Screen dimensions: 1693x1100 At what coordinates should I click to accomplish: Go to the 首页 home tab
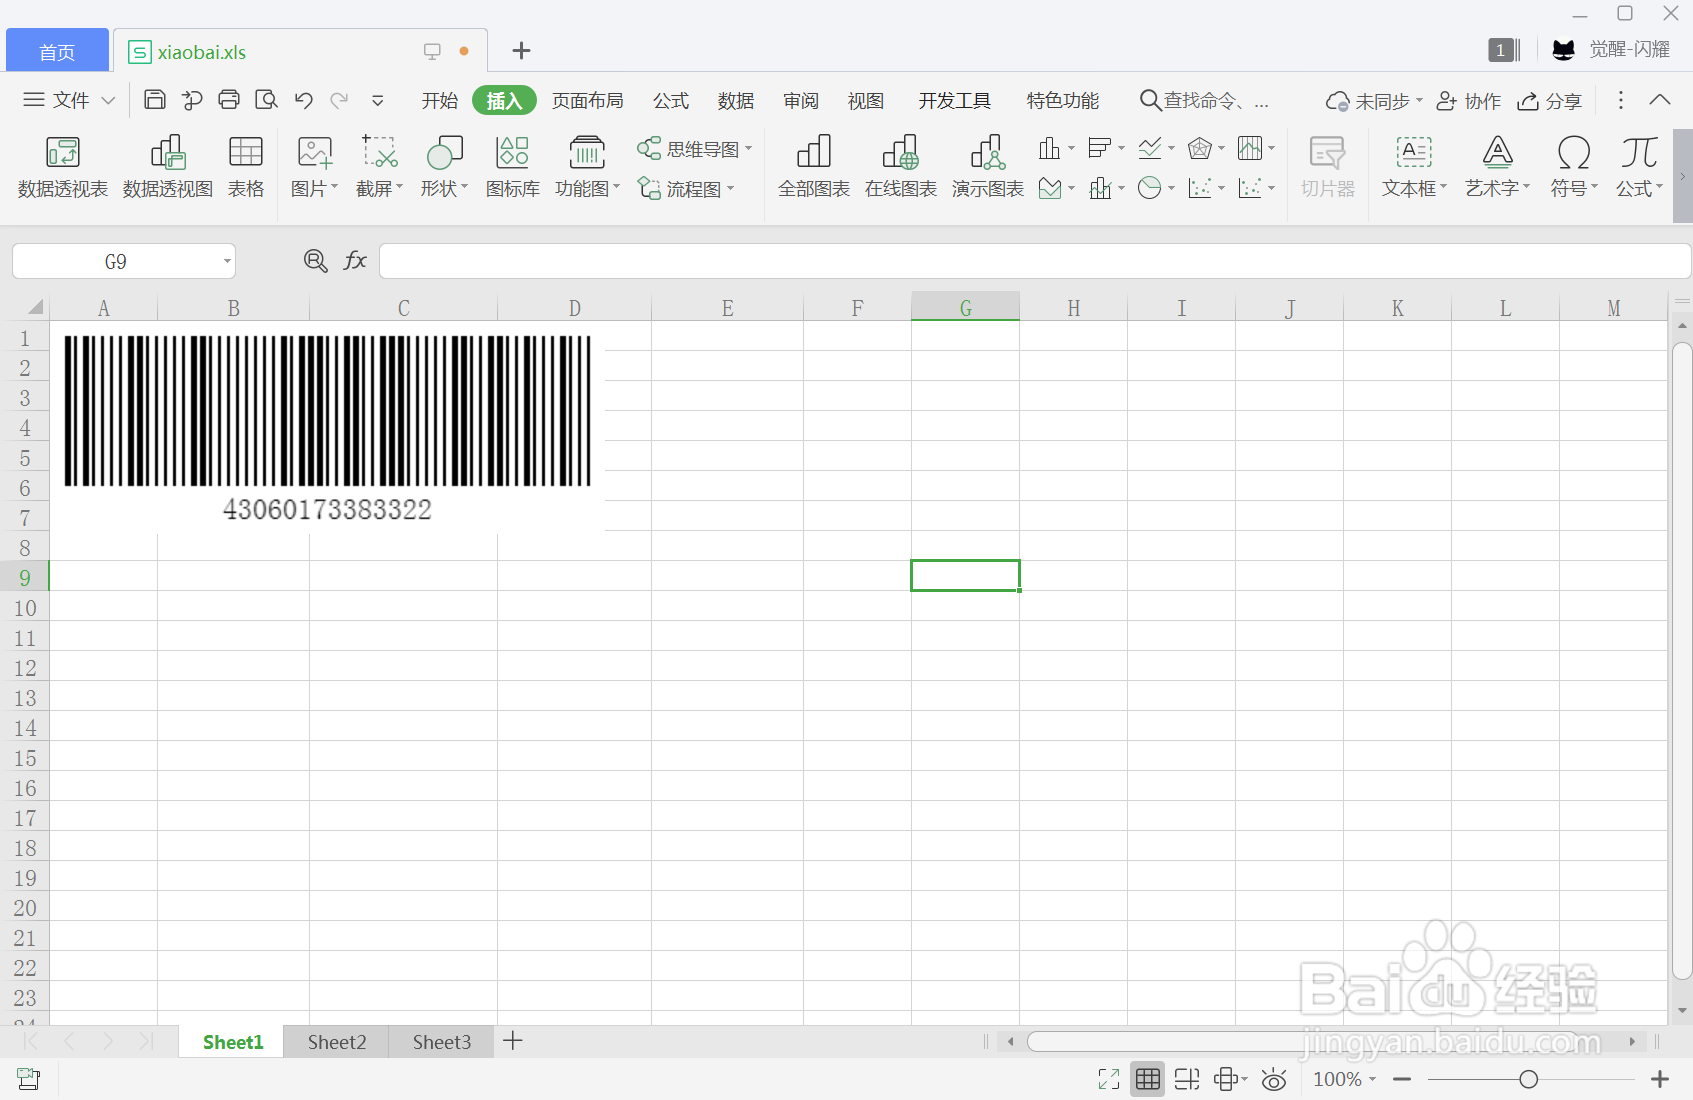[57, 51]
